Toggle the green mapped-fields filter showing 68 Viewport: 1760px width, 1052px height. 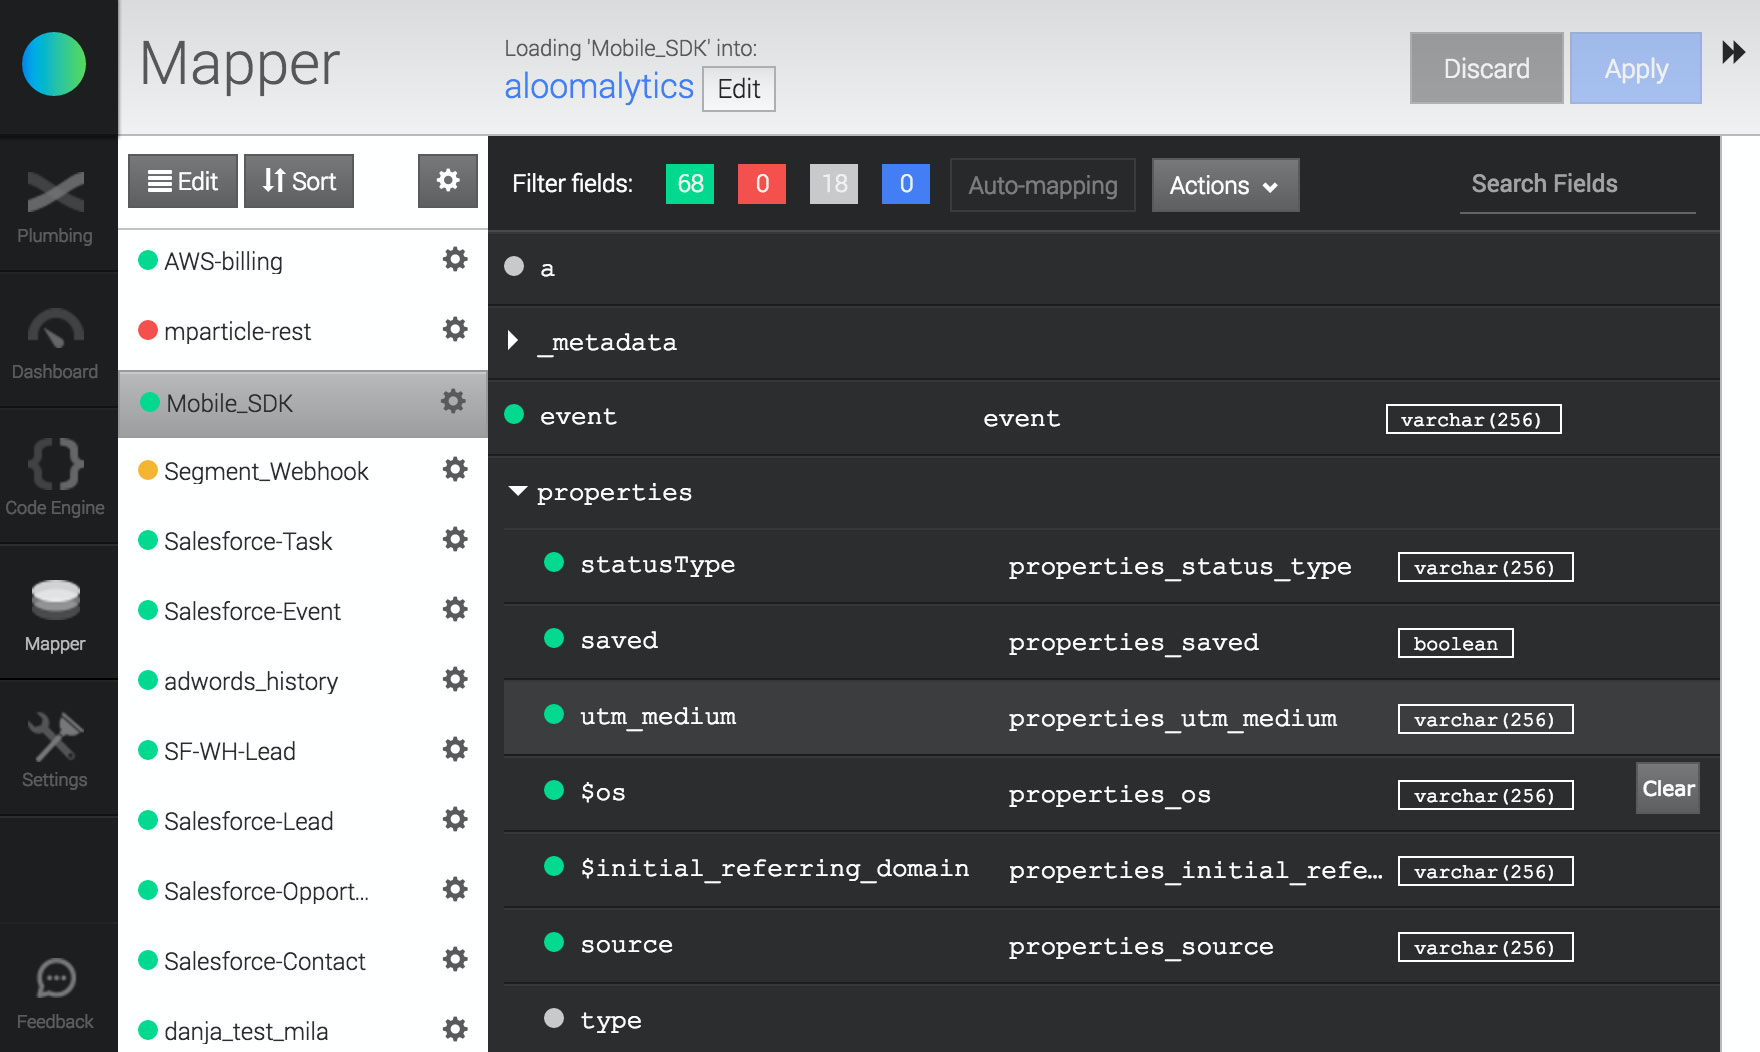[x=690, y=184]
